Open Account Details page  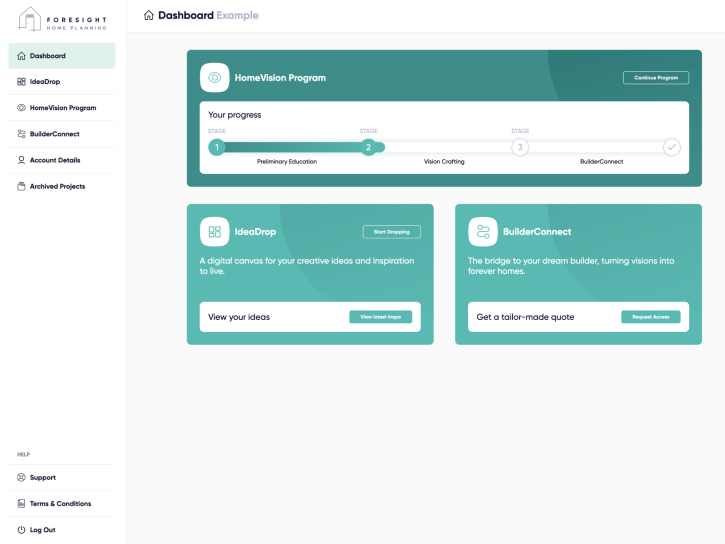pyautogui.click(x=55, y=160)
